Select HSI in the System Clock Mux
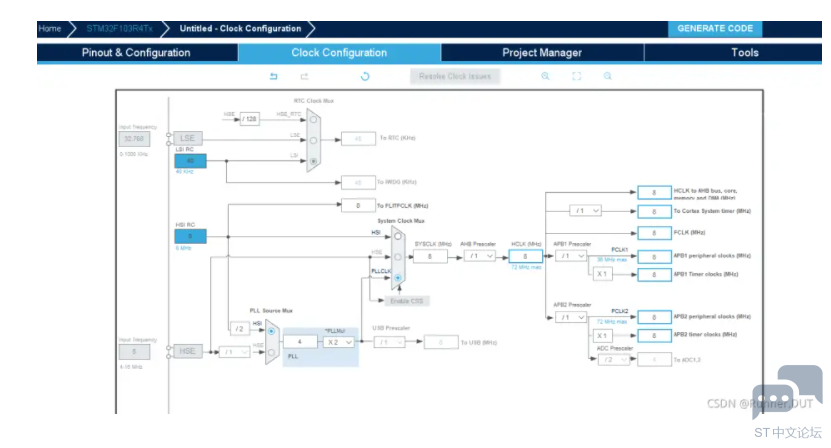The image size is (831, 448). click(x=397, y=236)
